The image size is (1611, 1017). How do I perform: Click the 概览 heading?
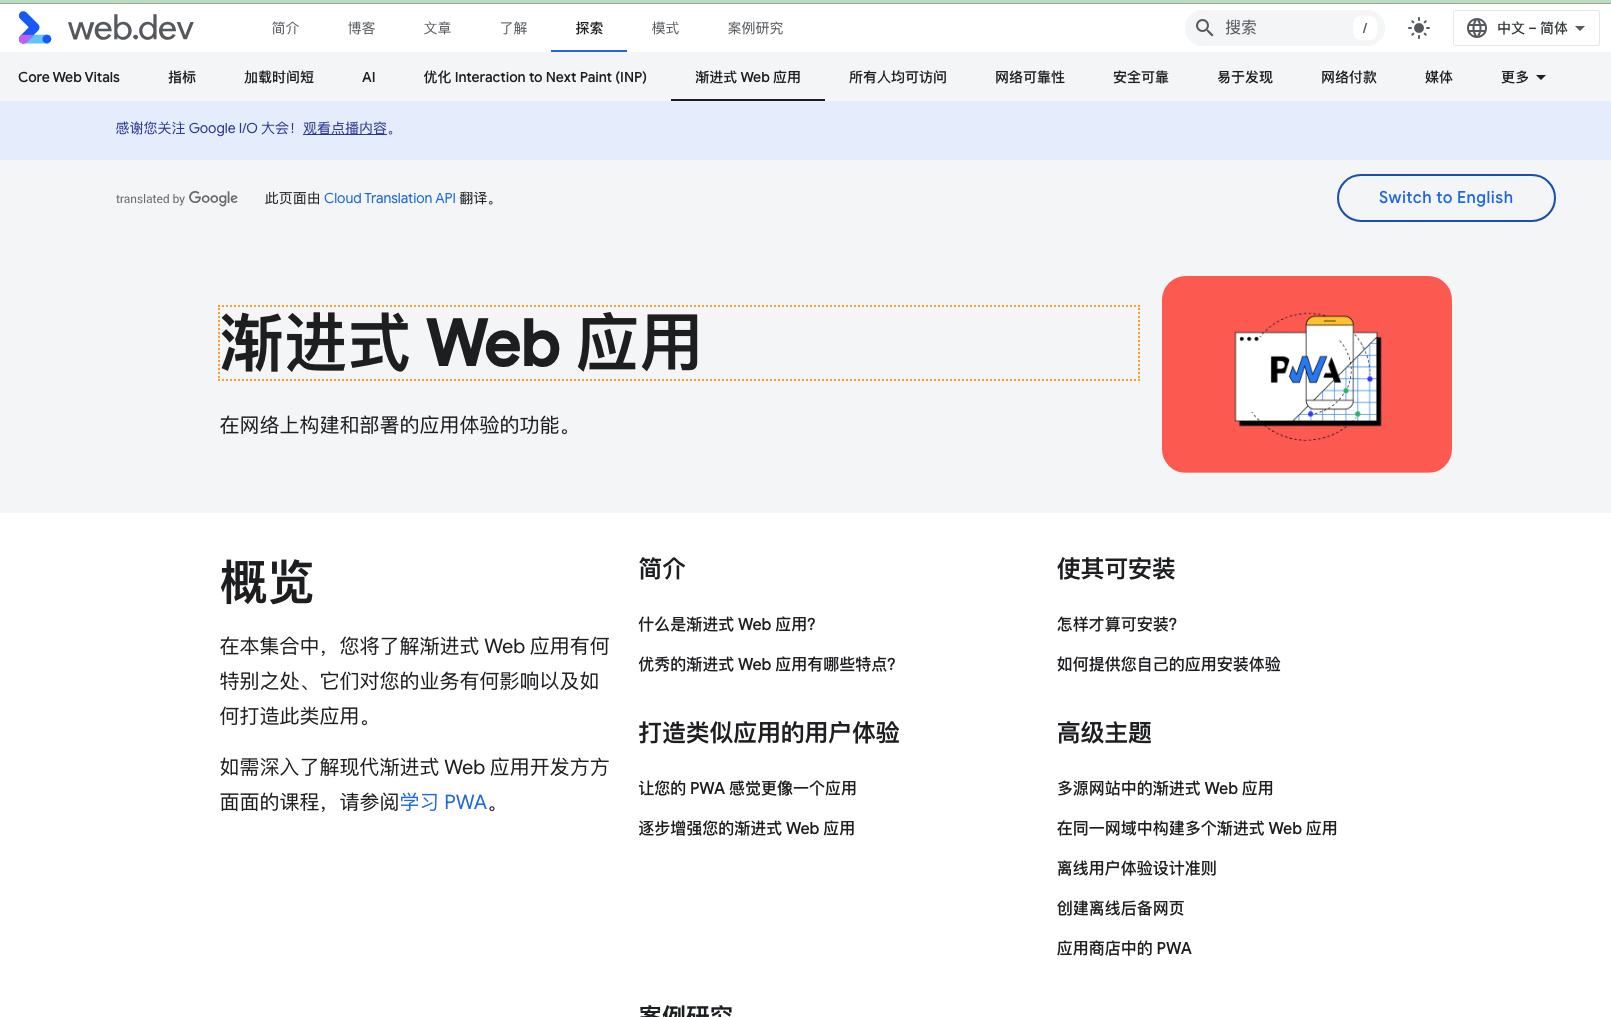267,582
